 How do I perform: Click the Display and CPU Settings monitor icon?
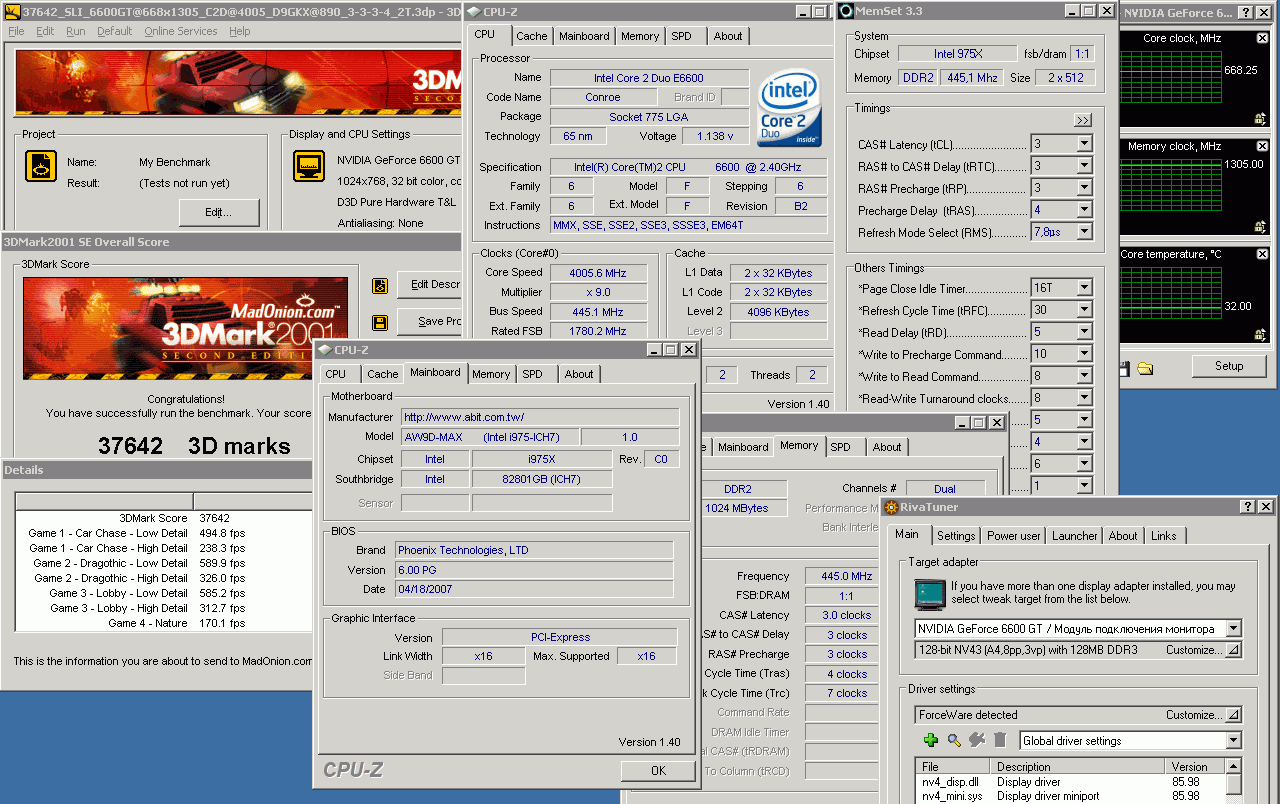click(309, 166)
